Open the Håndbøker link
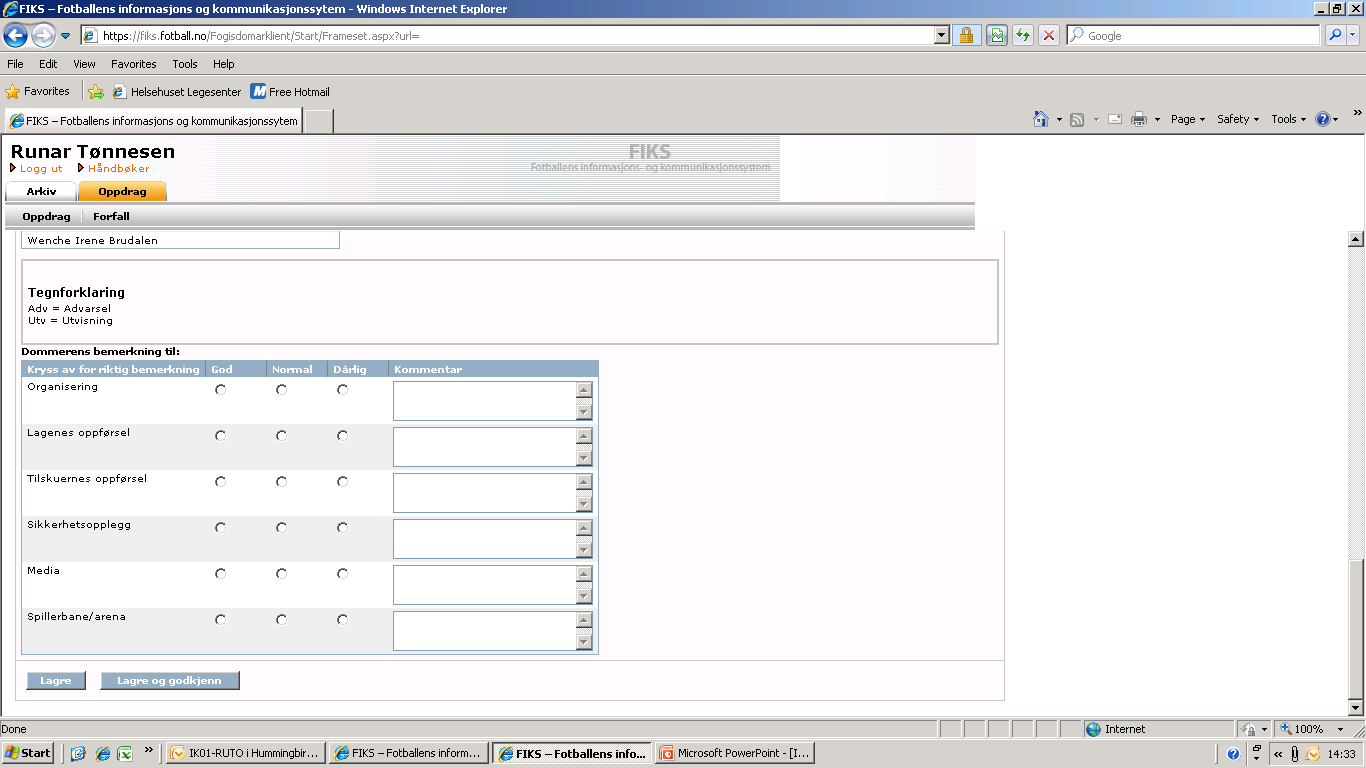 tap(119, 169)
